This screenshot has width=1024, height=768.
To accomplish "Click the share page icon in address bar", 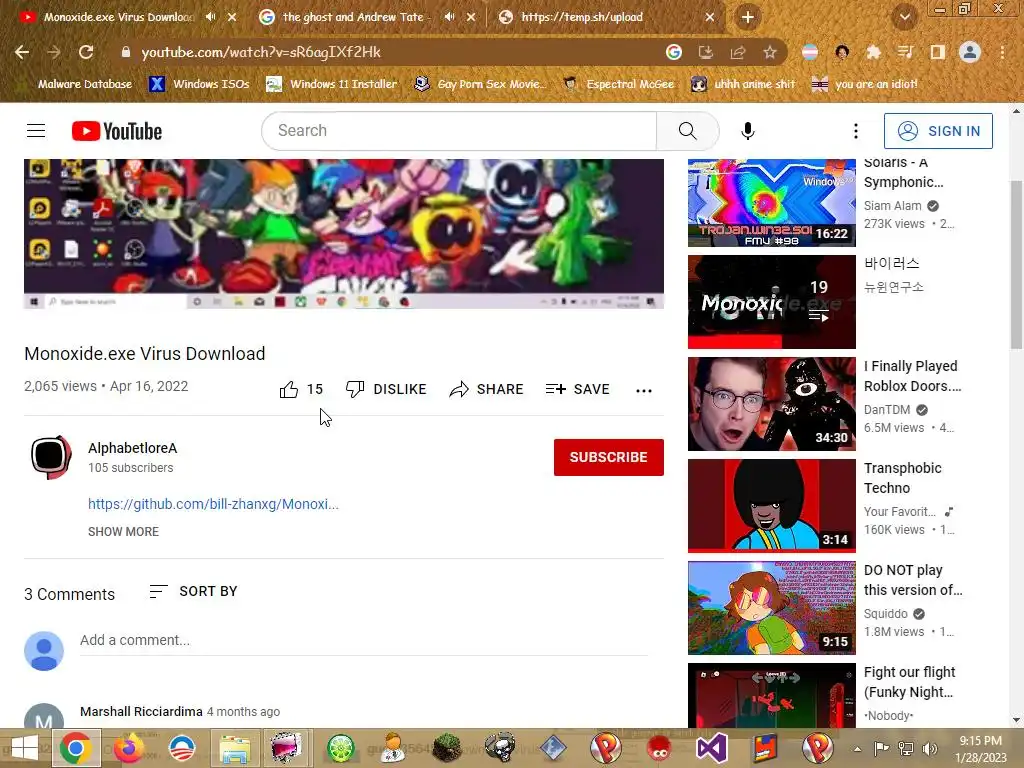I will 738,52.
